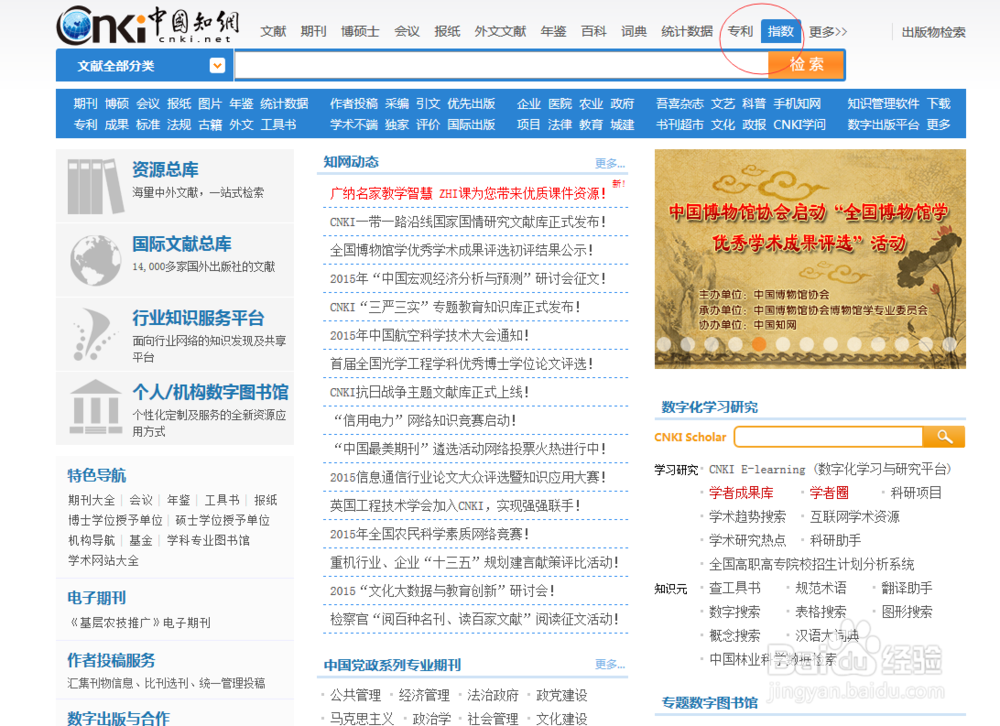Click red 学者圈 link
This screenshot has width=1000, height=726.
(x=829, y=493)
